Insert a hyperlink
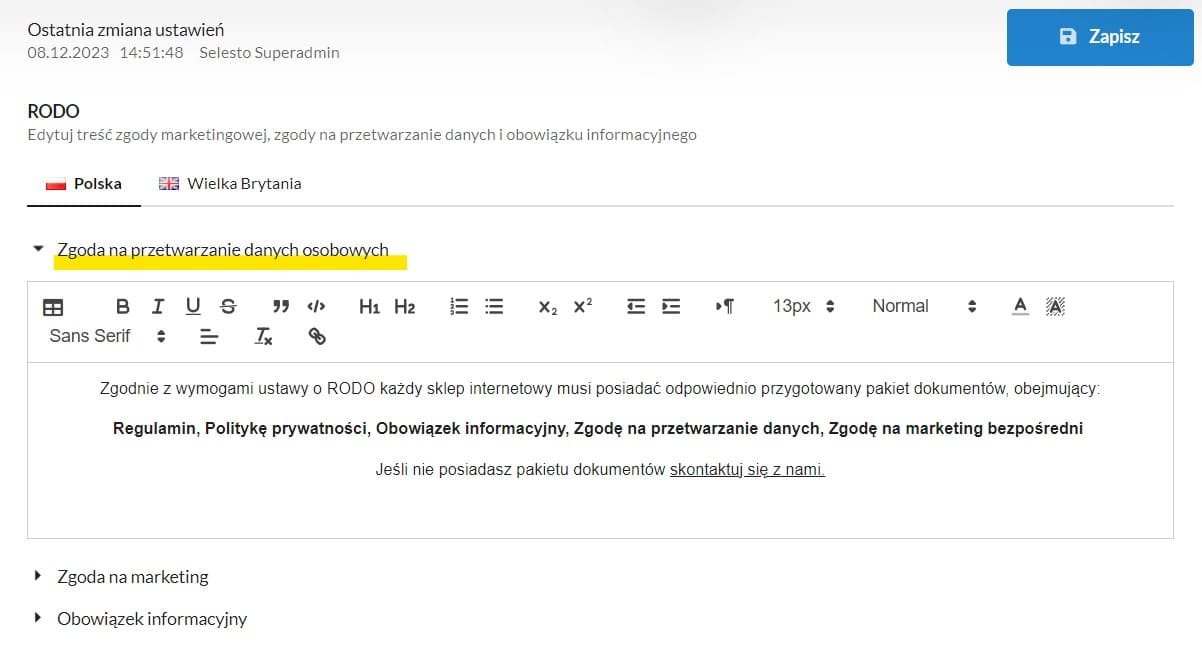This screenshot has width=1202, height=667. point(317,337)
